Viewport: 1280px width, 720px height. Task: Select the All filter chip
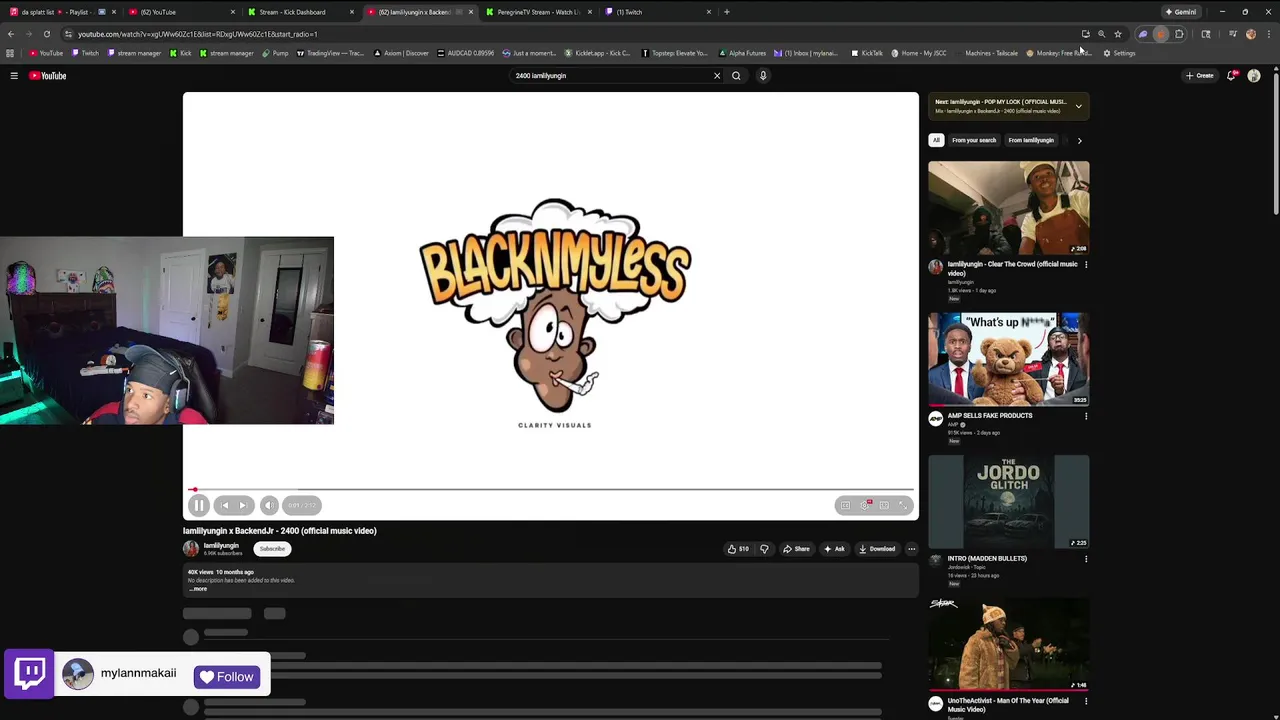pyautogui.click(x=936, y=140)
